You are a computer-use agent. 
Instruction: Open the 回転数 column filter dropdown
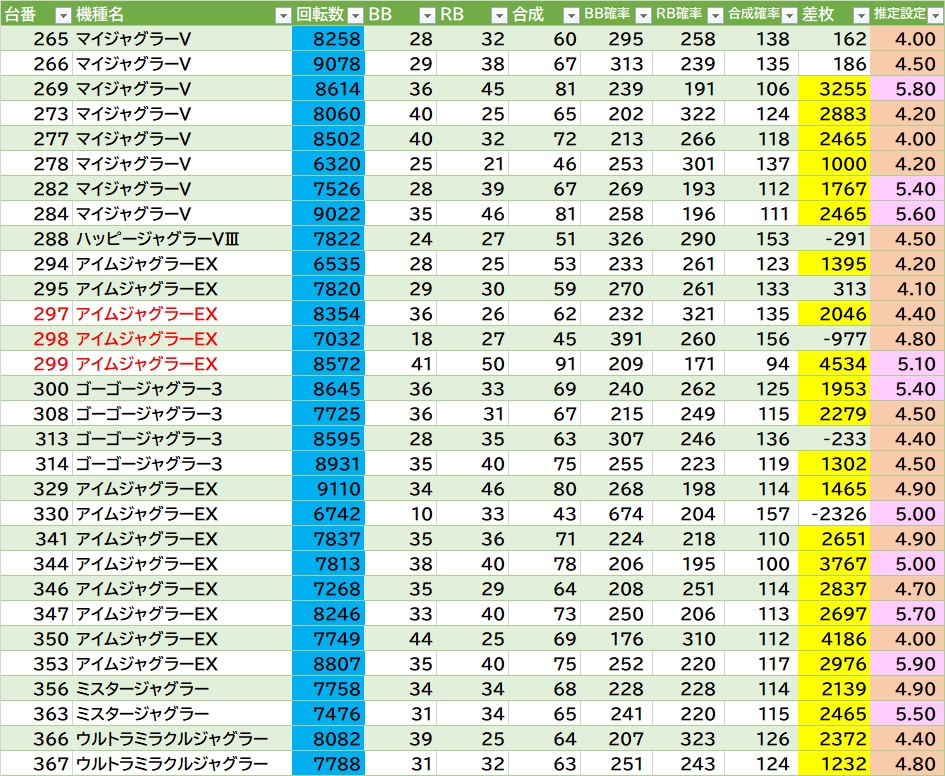[356, 16]
